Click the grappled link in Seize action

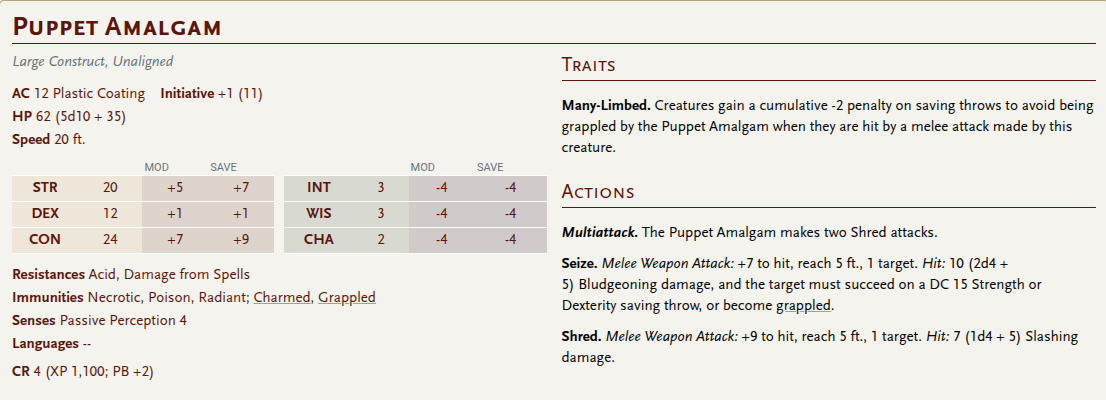[803, 305]
